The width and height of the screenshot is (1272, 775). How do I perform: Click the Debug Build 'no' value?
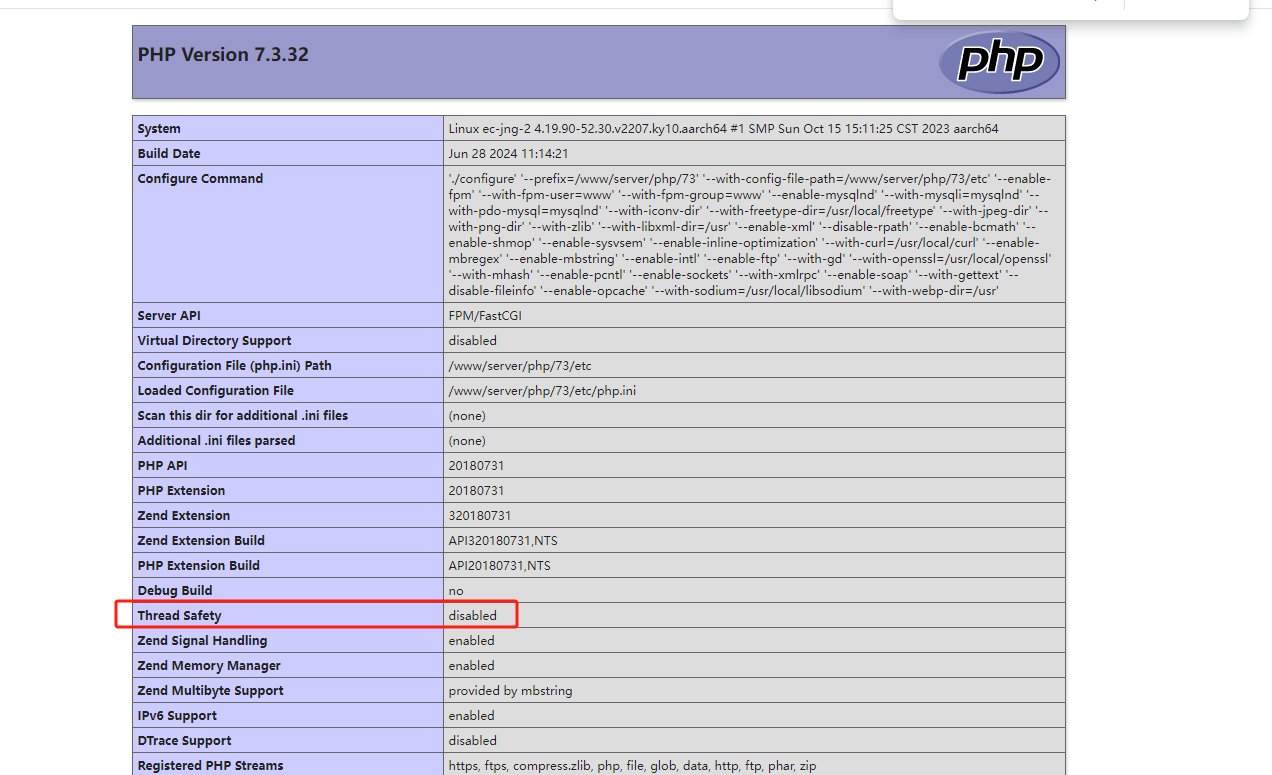pos(456,591)
